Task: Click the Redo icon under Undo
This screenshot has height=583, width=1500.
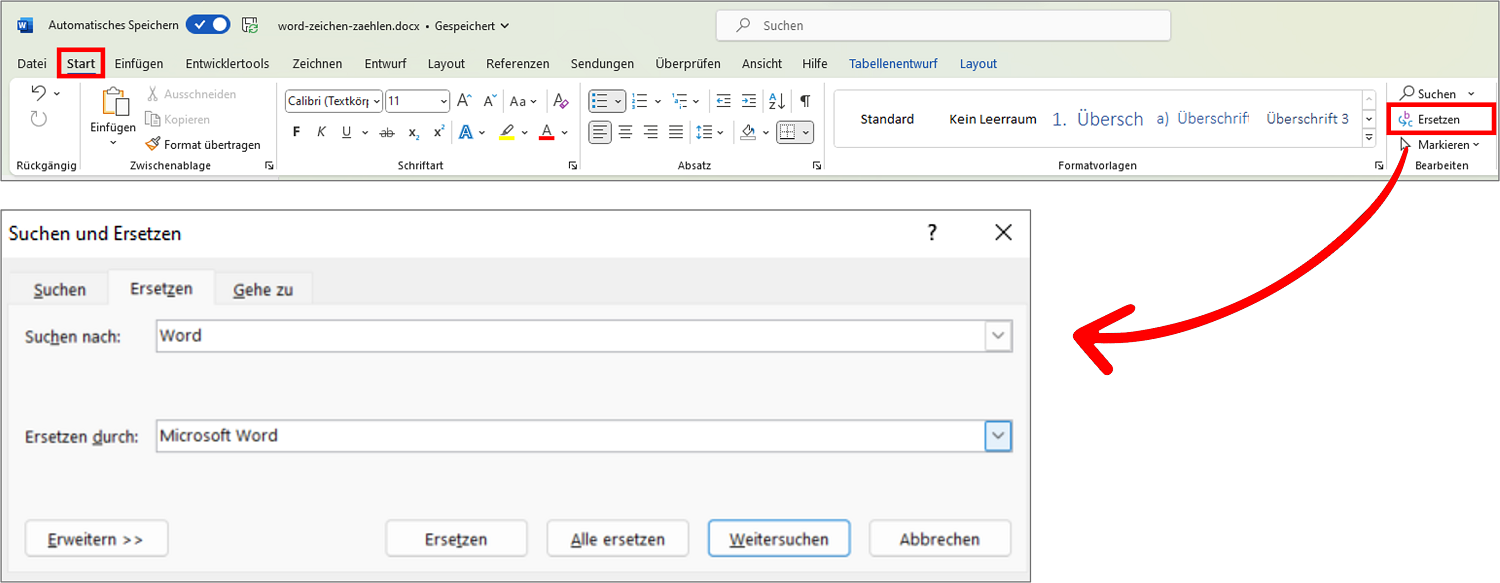Action: (x=39, y=119)
